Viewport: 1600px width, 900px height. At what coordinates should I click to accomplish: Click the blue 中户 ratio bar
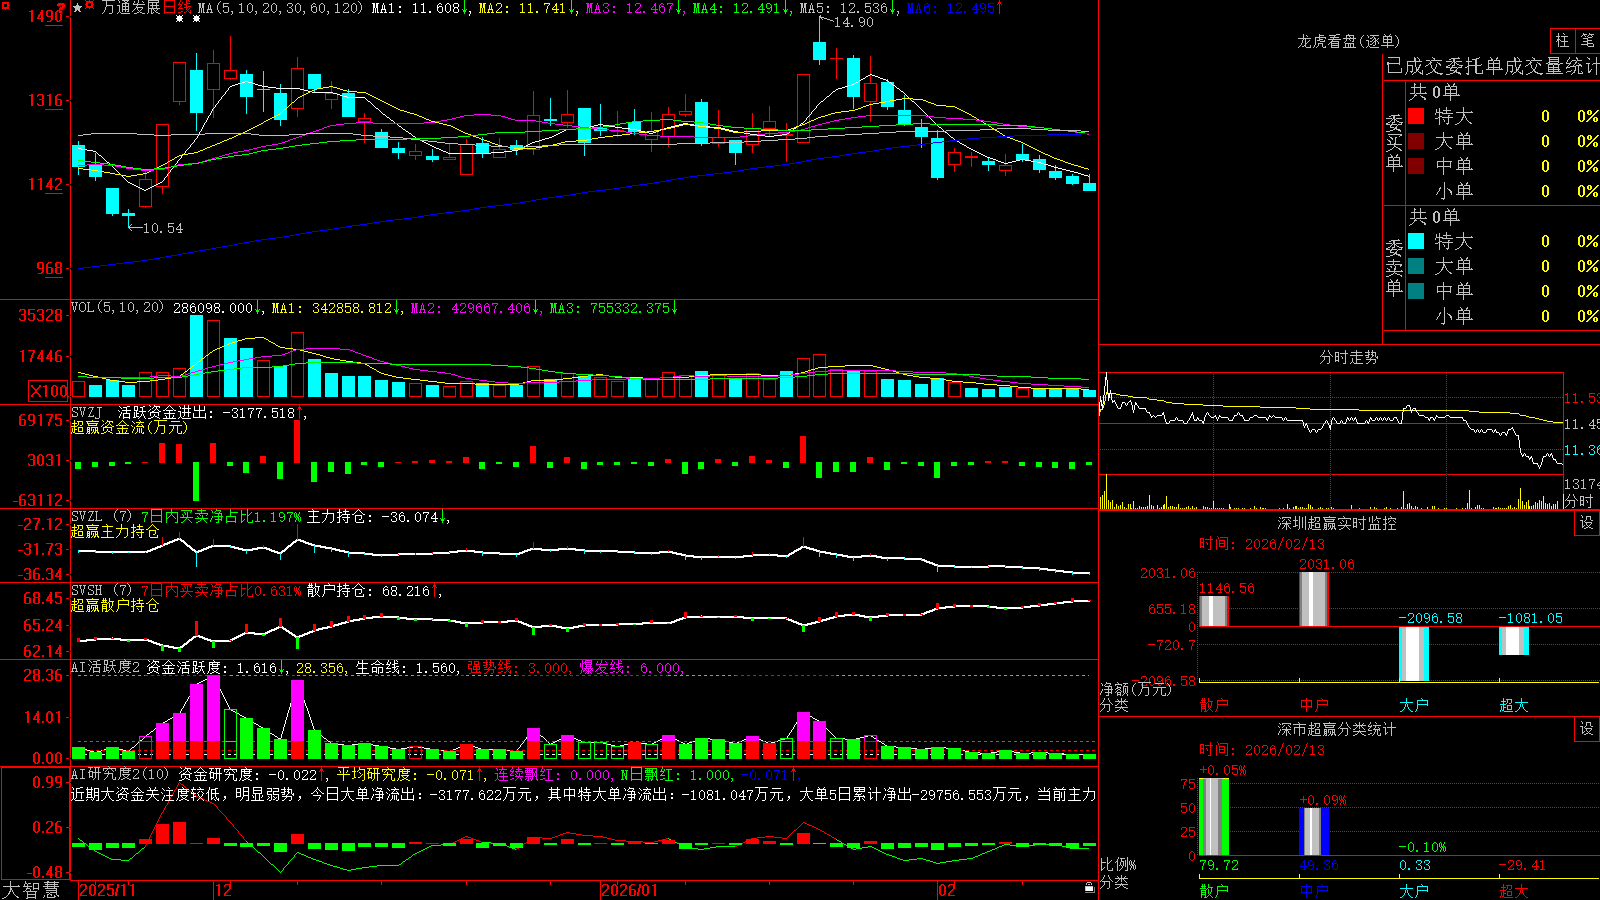1313,831
